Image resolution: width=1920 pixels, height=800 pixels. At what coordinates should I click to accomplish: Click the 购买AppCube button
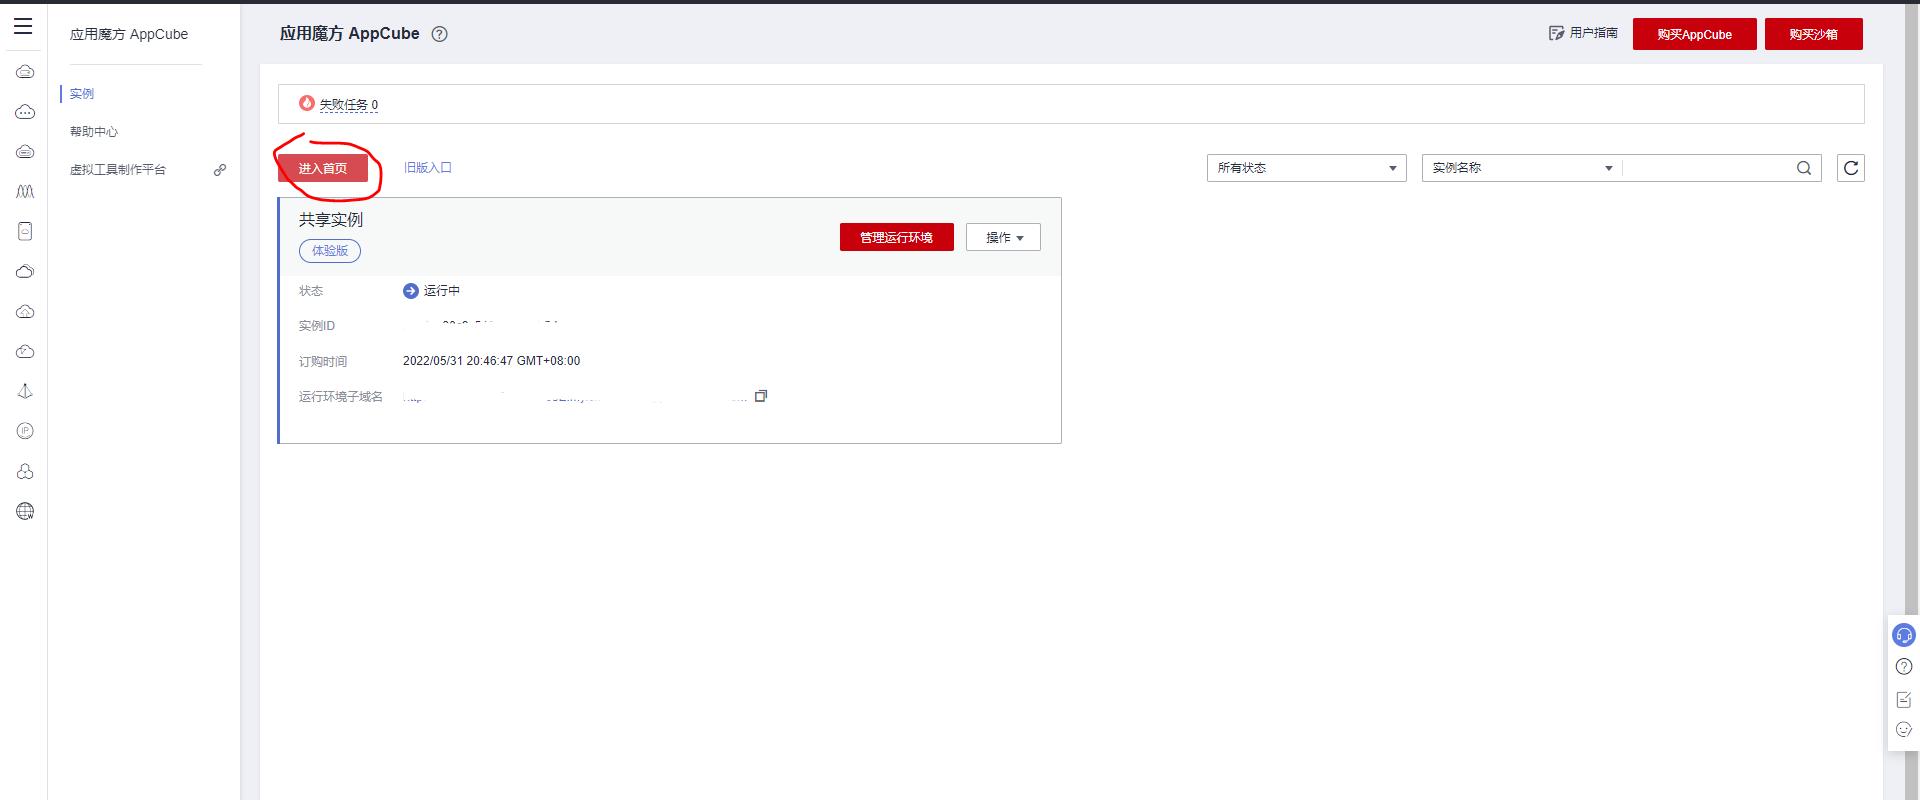click(1694, 34)
